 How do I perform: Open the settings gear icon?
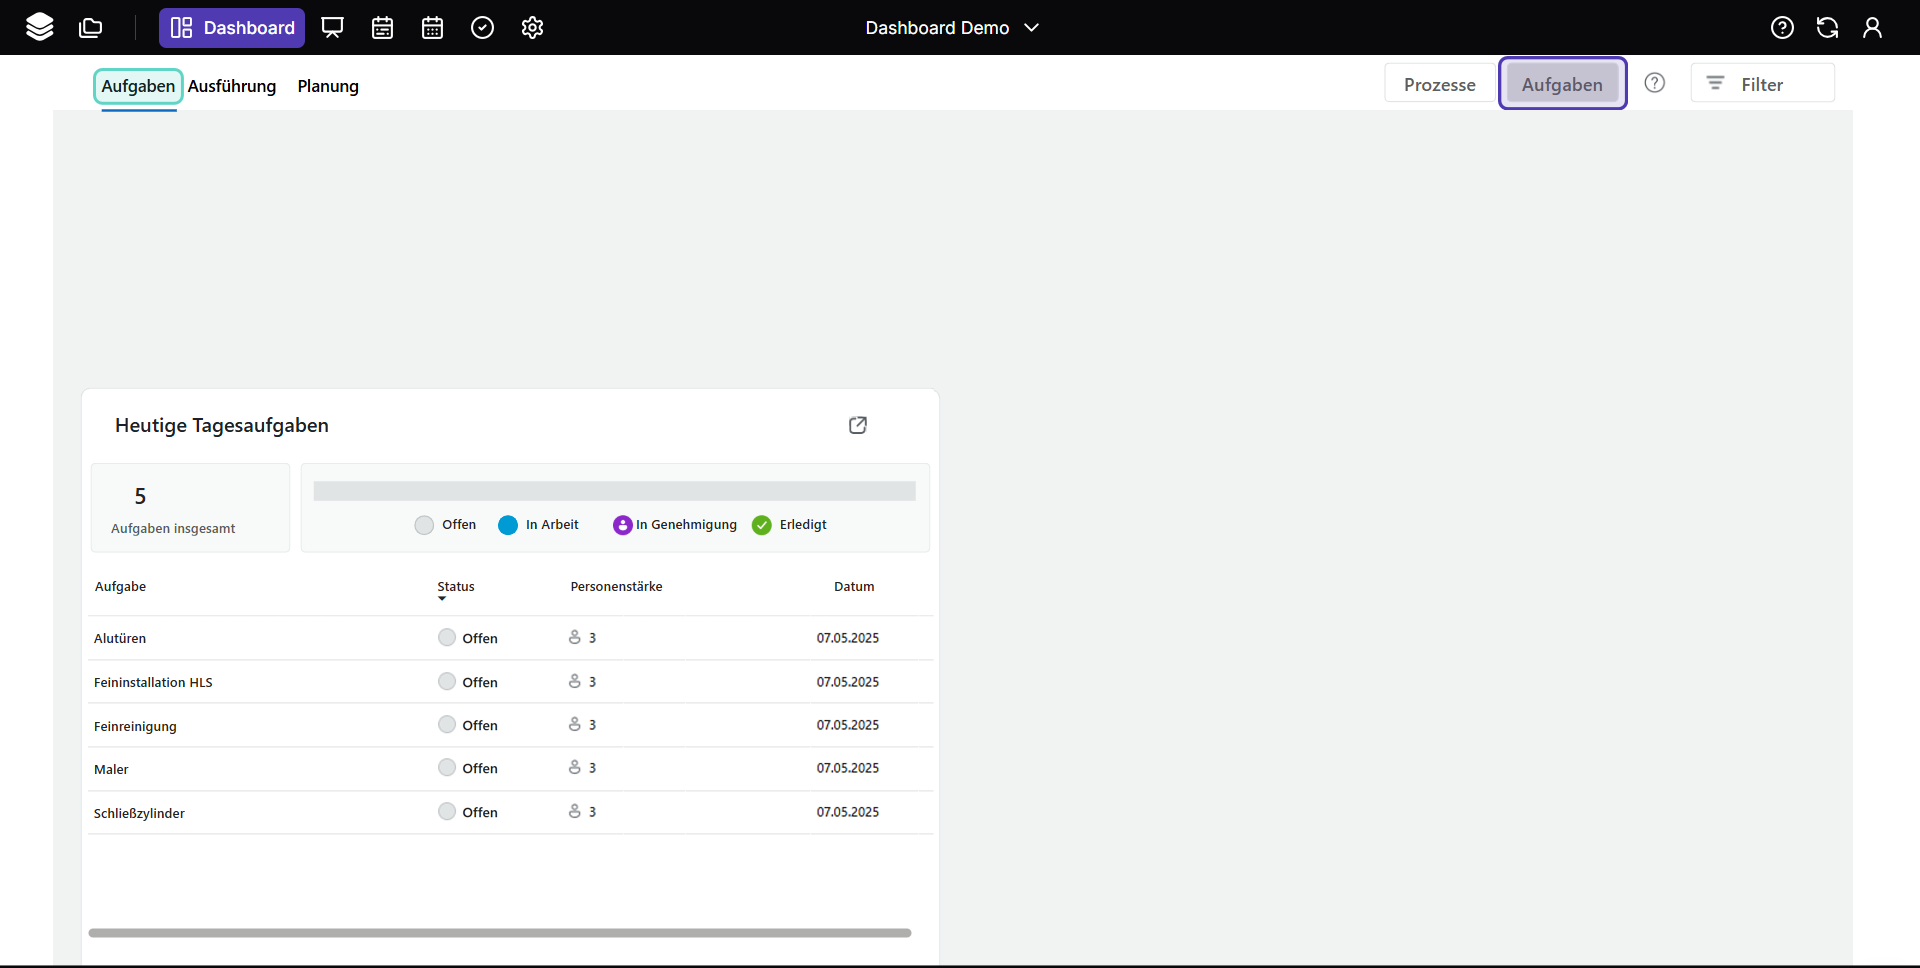click(532, 27)
